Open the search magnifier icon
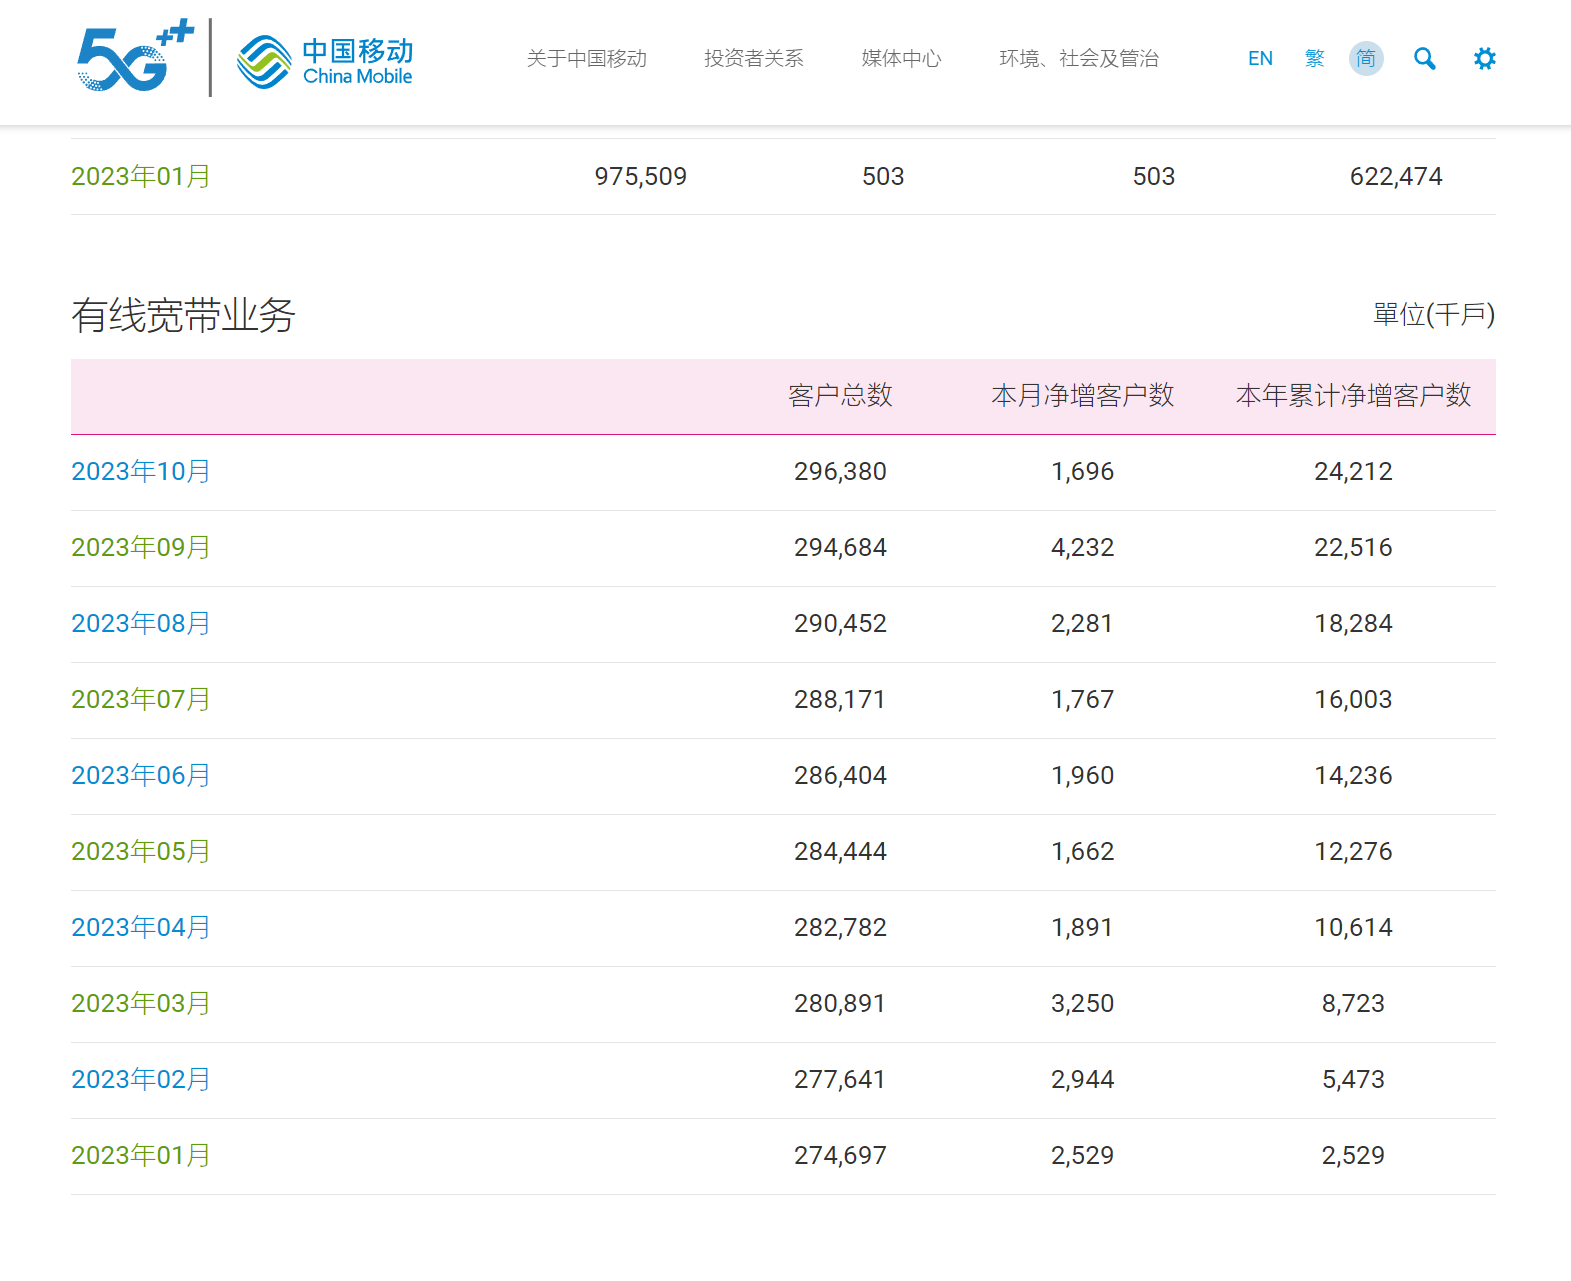This screenshot has width=1571, height=1281. (x=1425, y=59)
